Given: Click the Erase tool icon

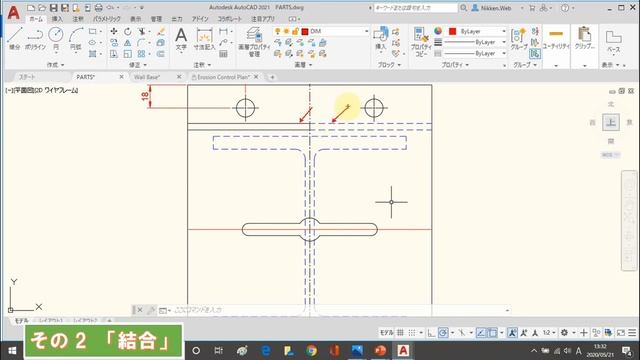Looking at the screenshot, I should pos(161,31).
